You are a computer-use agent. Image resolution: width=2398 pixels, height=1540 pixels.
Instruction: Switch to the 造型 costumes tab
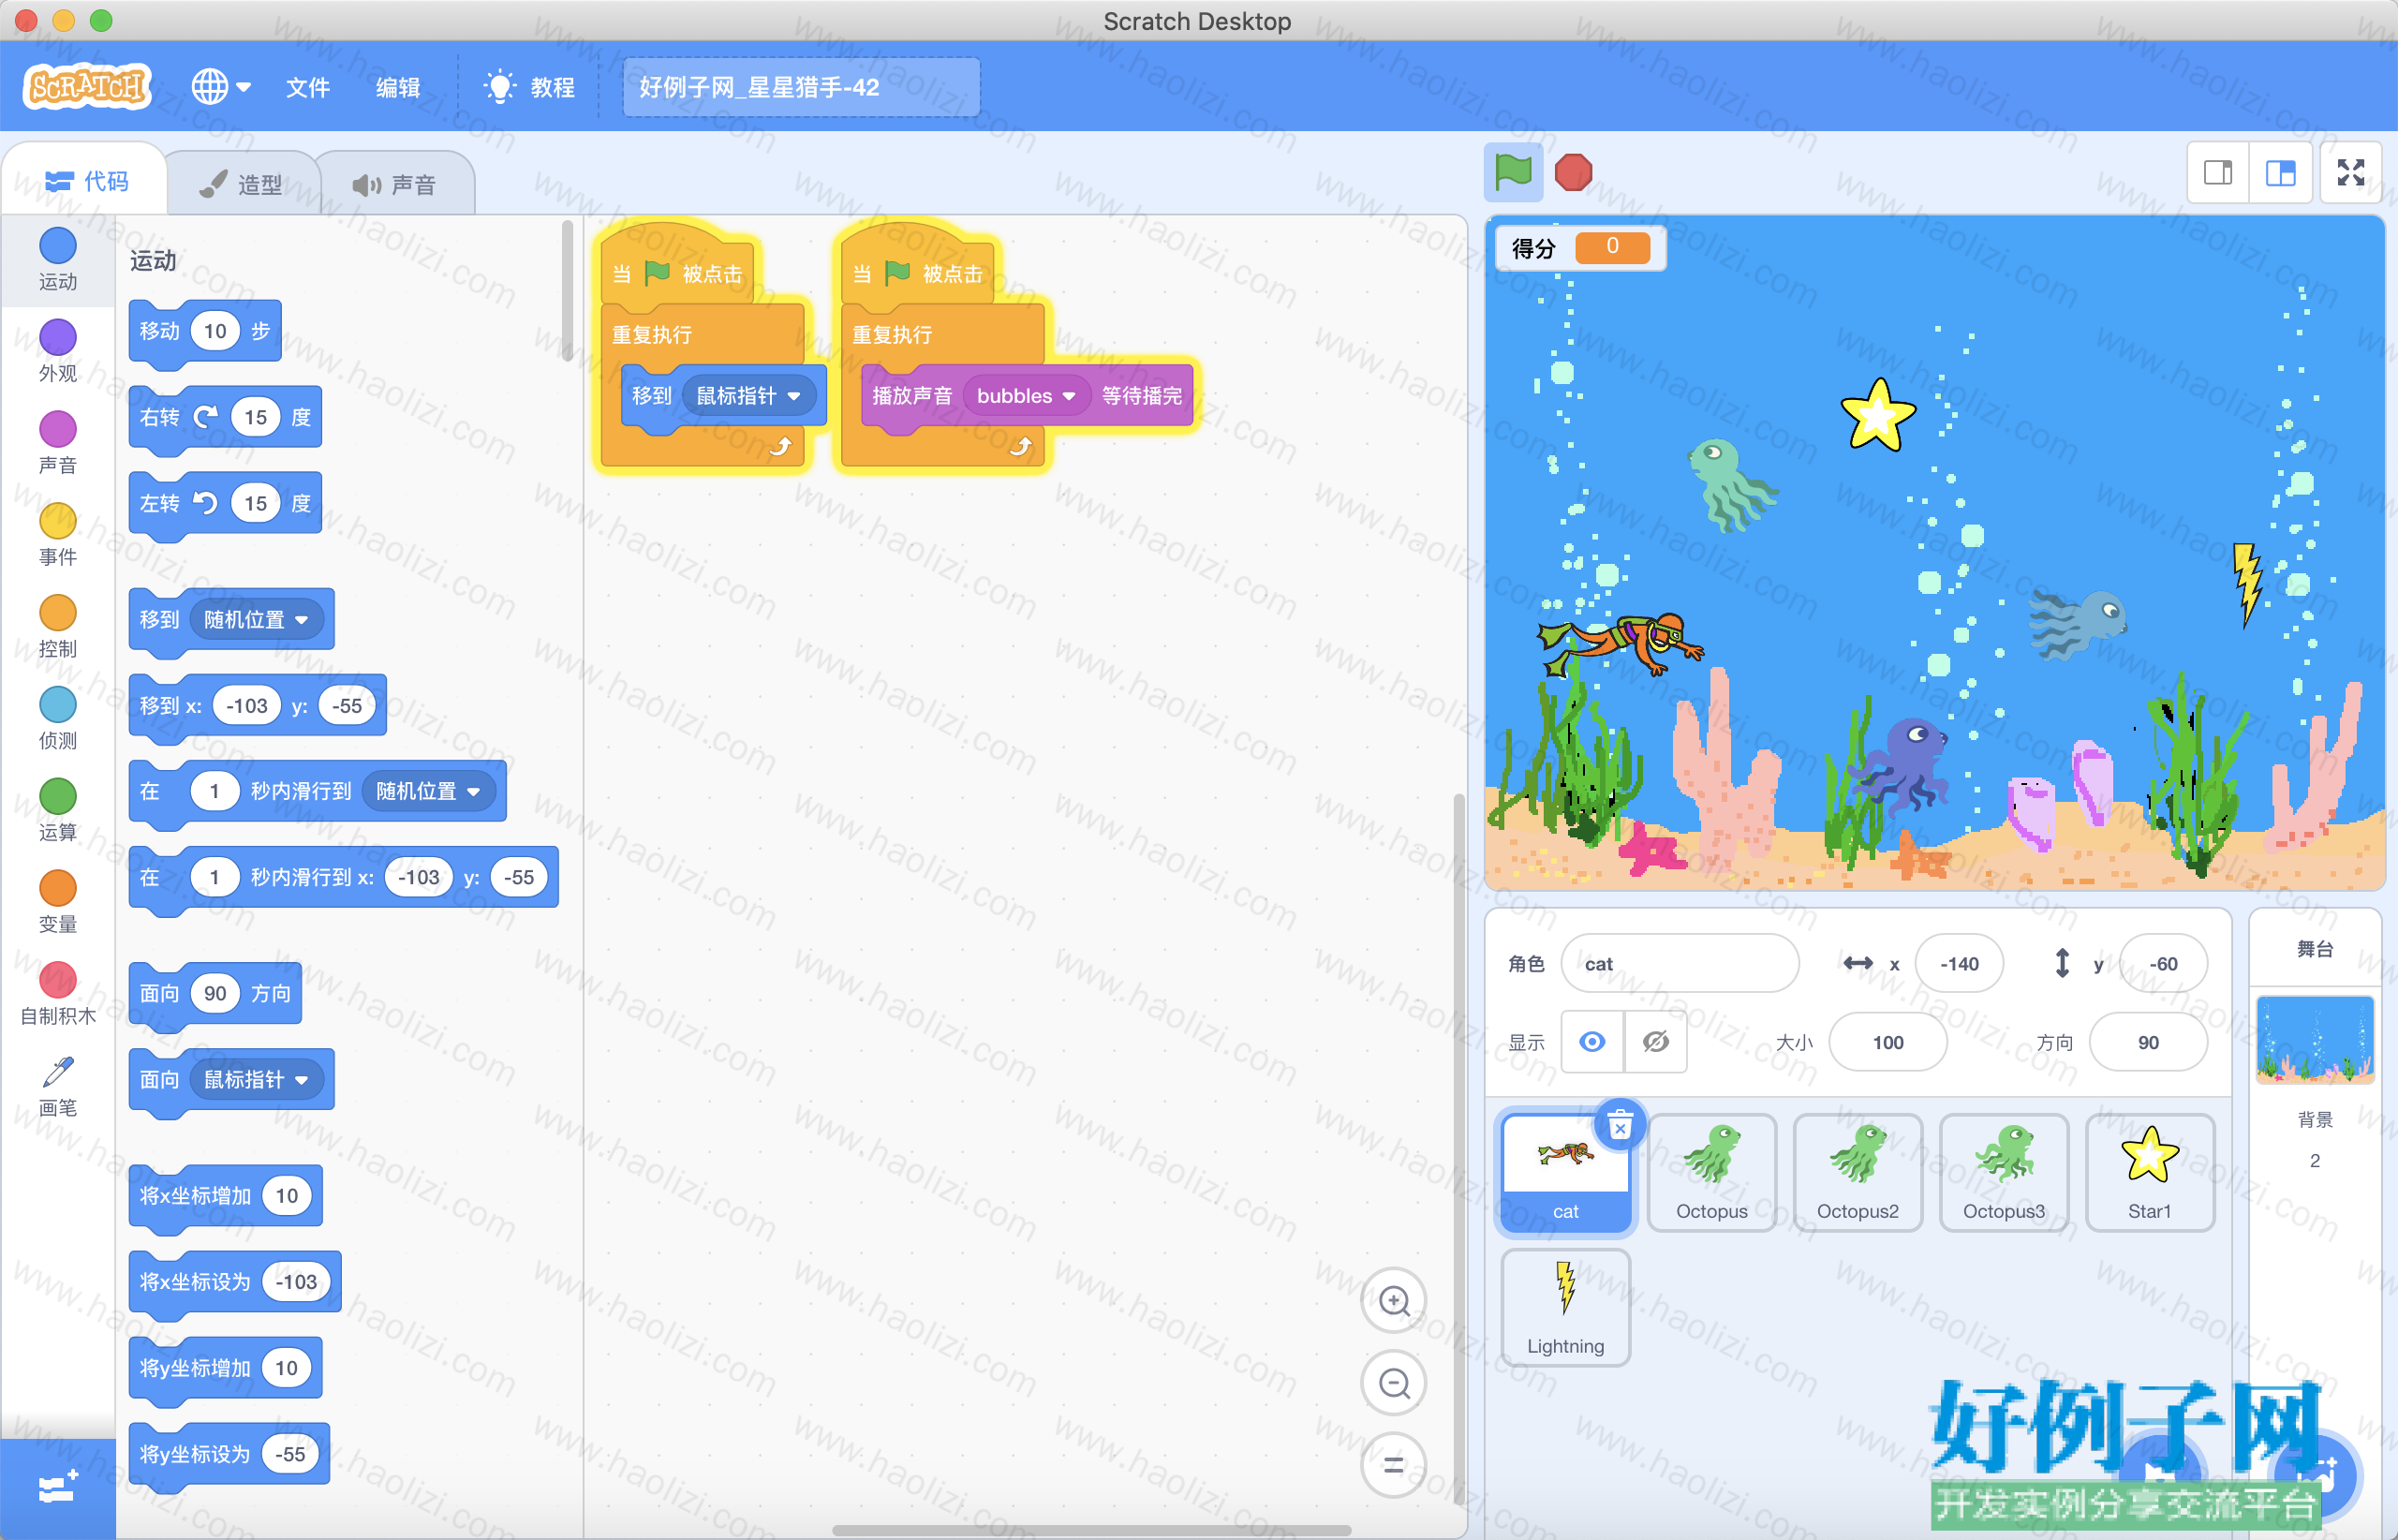tap(242, 184)
